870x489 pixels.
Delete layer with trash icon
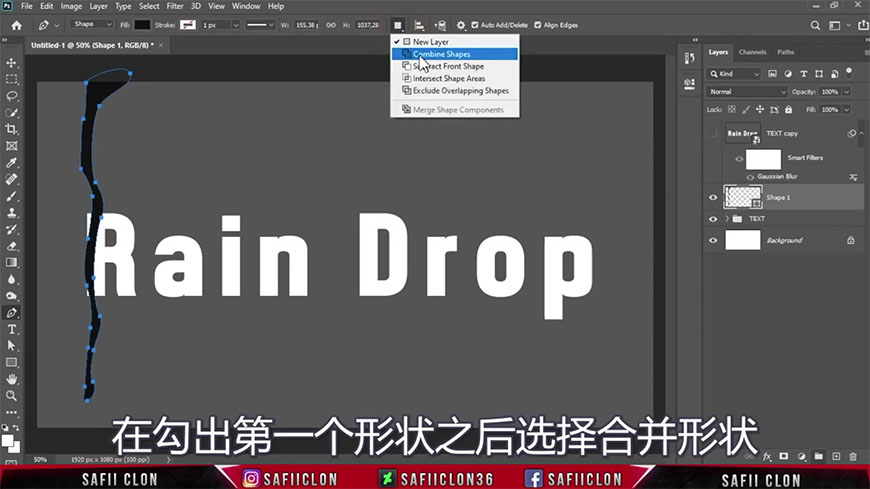click(x=853, y=457)
